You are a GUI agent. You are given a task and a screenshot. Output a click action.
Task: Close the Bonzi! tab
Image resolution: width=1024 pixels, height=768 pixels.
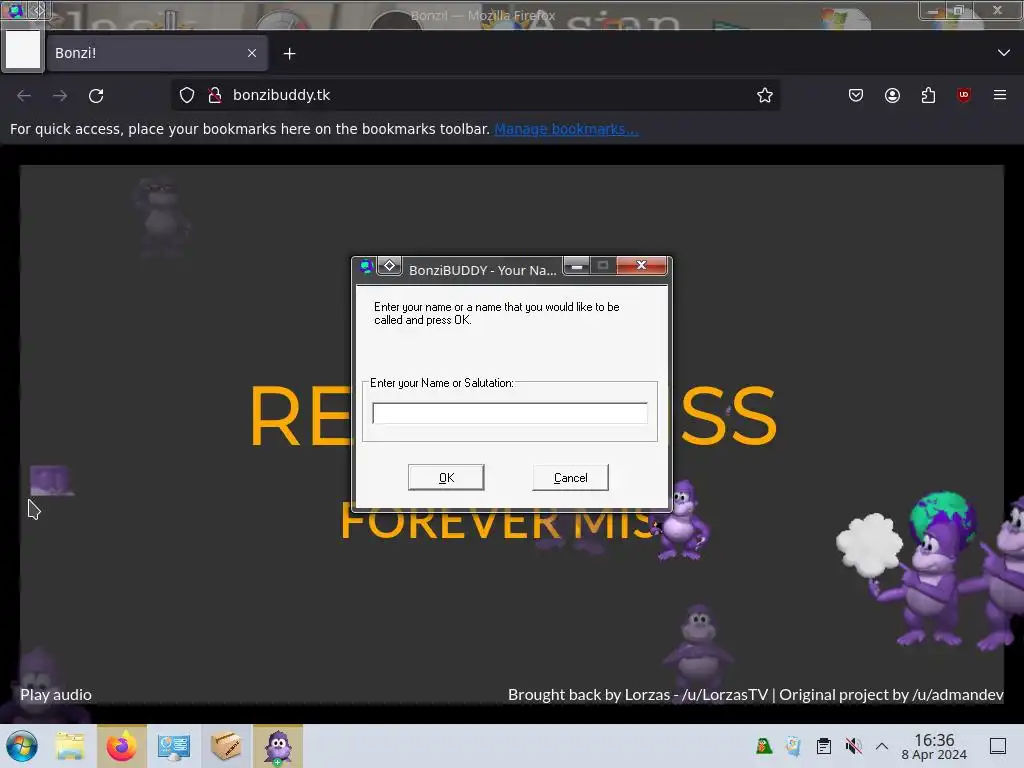point(252,53)
